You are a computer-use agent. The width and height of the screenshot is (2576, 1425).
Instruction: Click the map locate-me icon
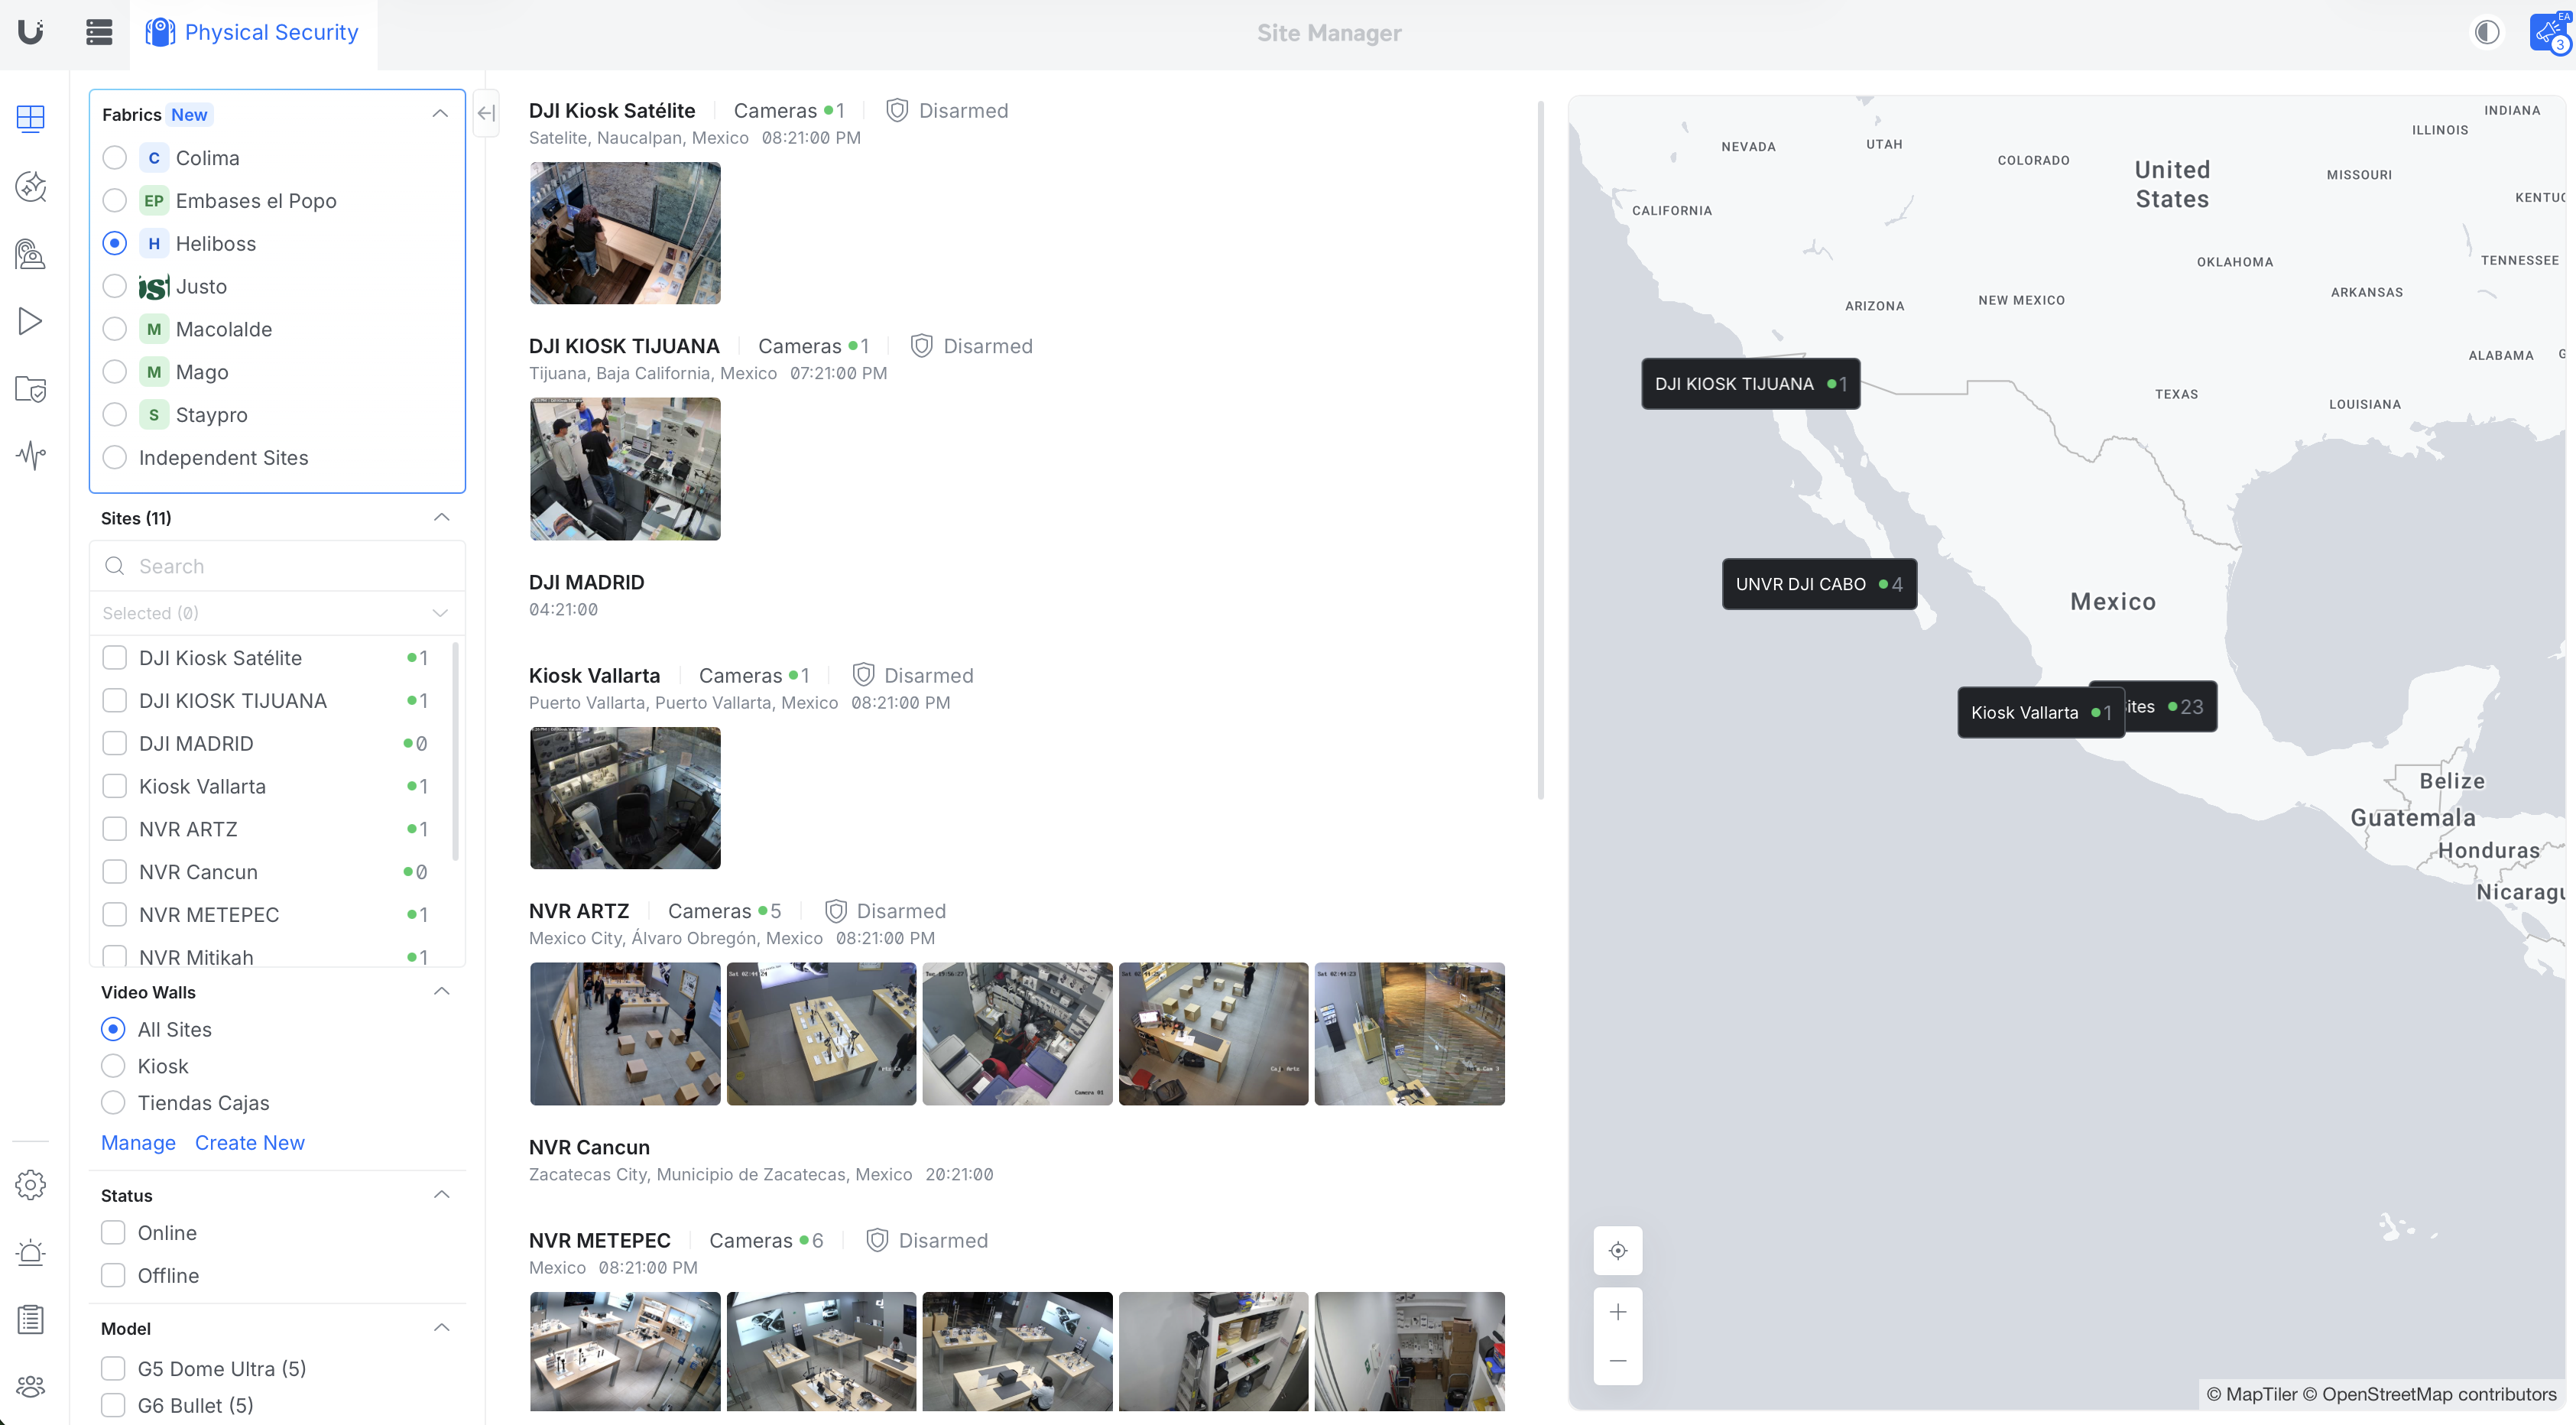(1618, 1251)
